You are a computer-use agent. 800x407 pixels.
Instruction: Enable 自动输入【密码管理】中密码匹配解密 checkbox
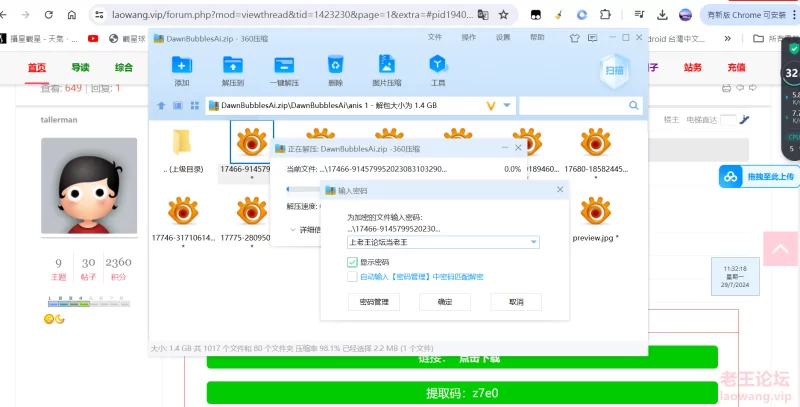pos(352,276)
